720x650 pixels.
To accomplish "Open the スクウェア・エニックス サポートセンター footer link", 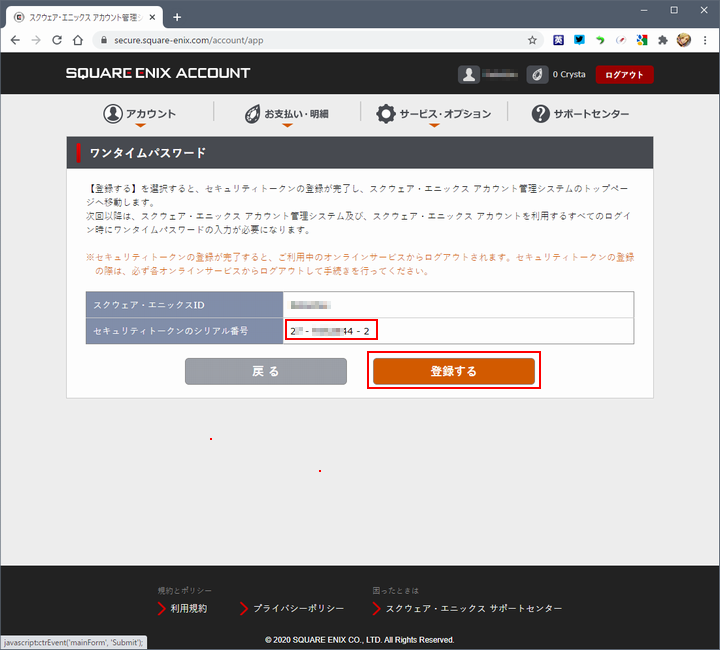I will [x=467, y=608].
